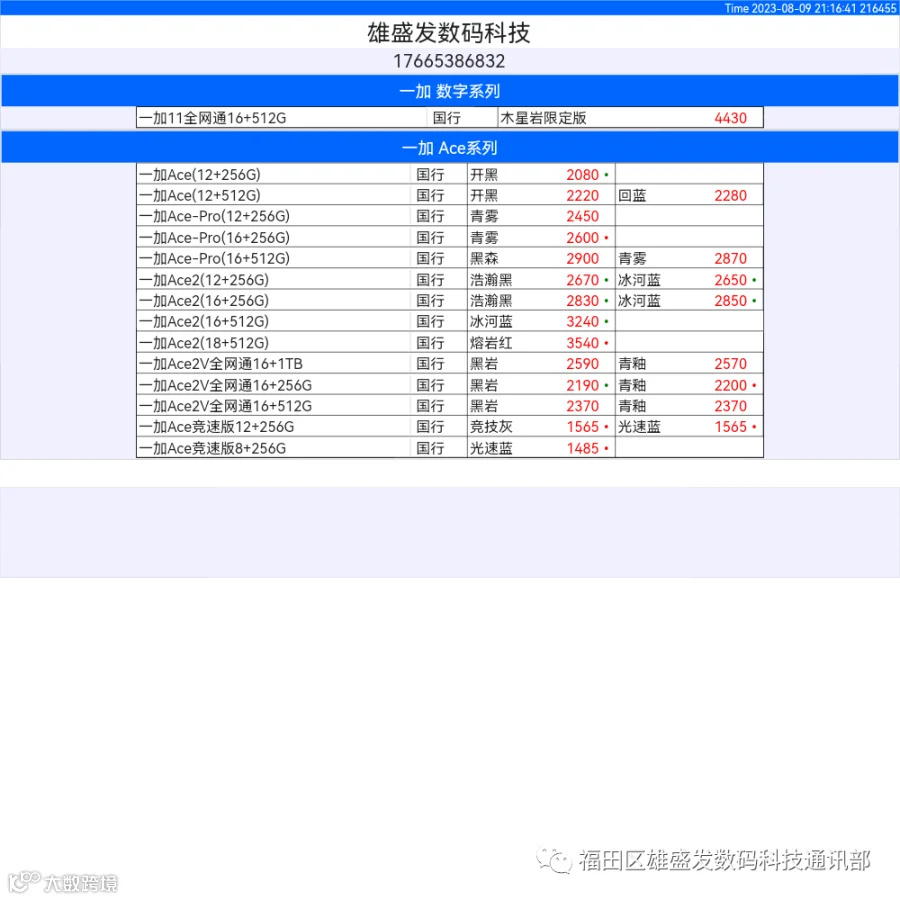
Task: Select the timestamp "Time 2023-08-09 21:16:41"
Action: pyautogui.click(x=790, y=8)
